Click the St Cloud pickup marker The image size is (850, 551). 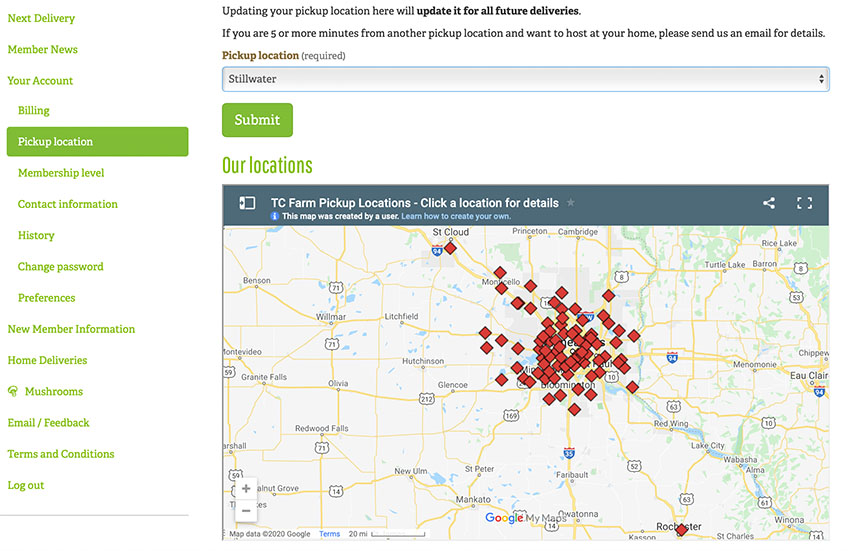450,248
